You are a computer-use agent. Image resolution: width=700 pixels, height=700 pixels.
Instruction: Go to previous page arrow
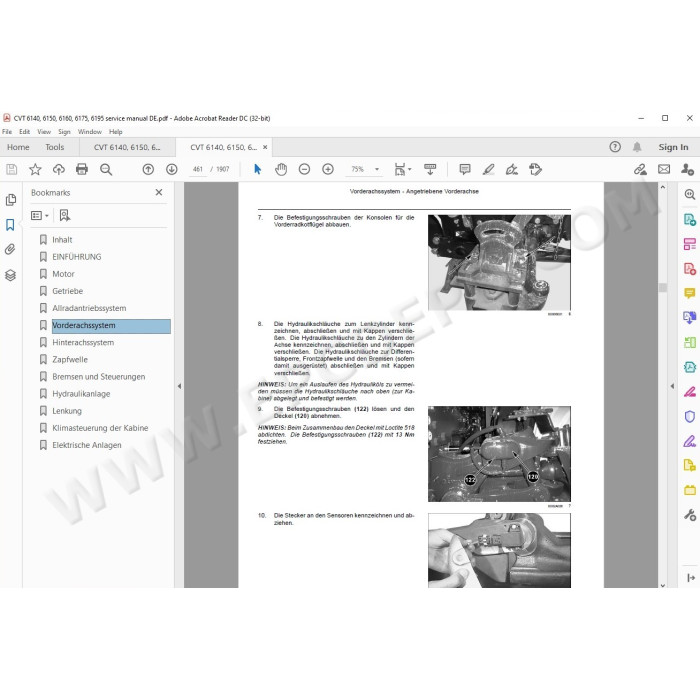pos(148,169)
